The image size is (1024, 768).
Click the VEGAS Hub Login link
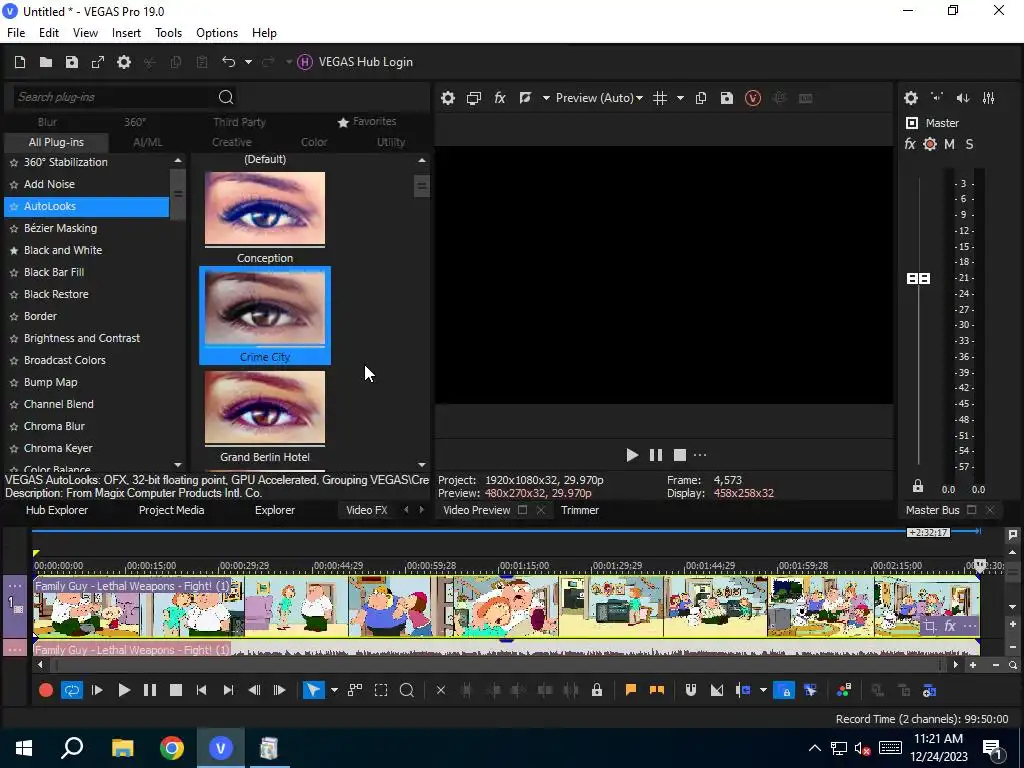click(x=366, y=62)
